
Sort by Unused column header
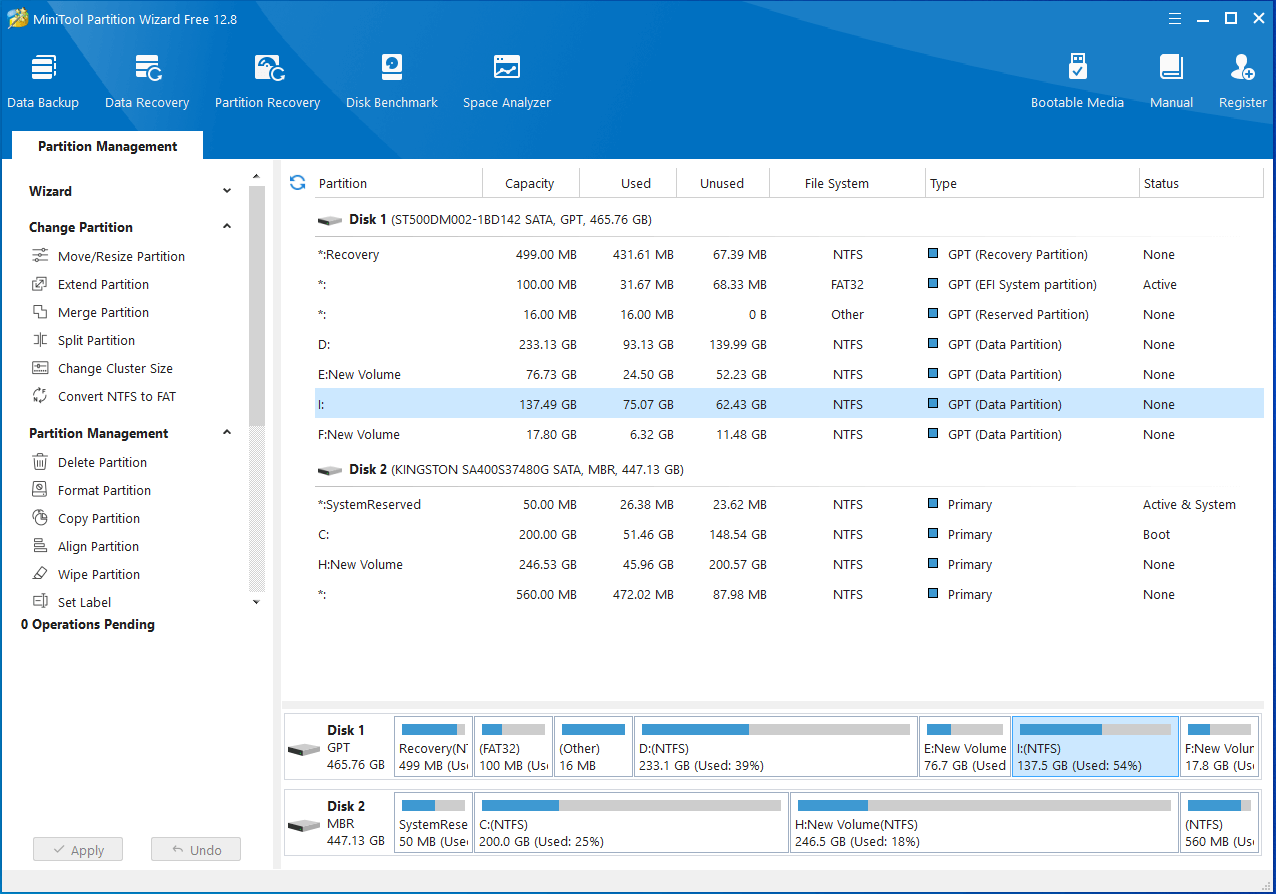click(722, 183)
